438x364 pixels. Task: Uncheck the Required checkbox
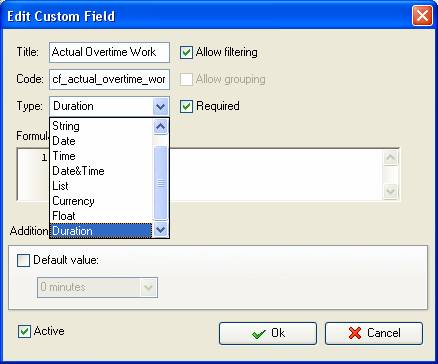coord(186,106)
